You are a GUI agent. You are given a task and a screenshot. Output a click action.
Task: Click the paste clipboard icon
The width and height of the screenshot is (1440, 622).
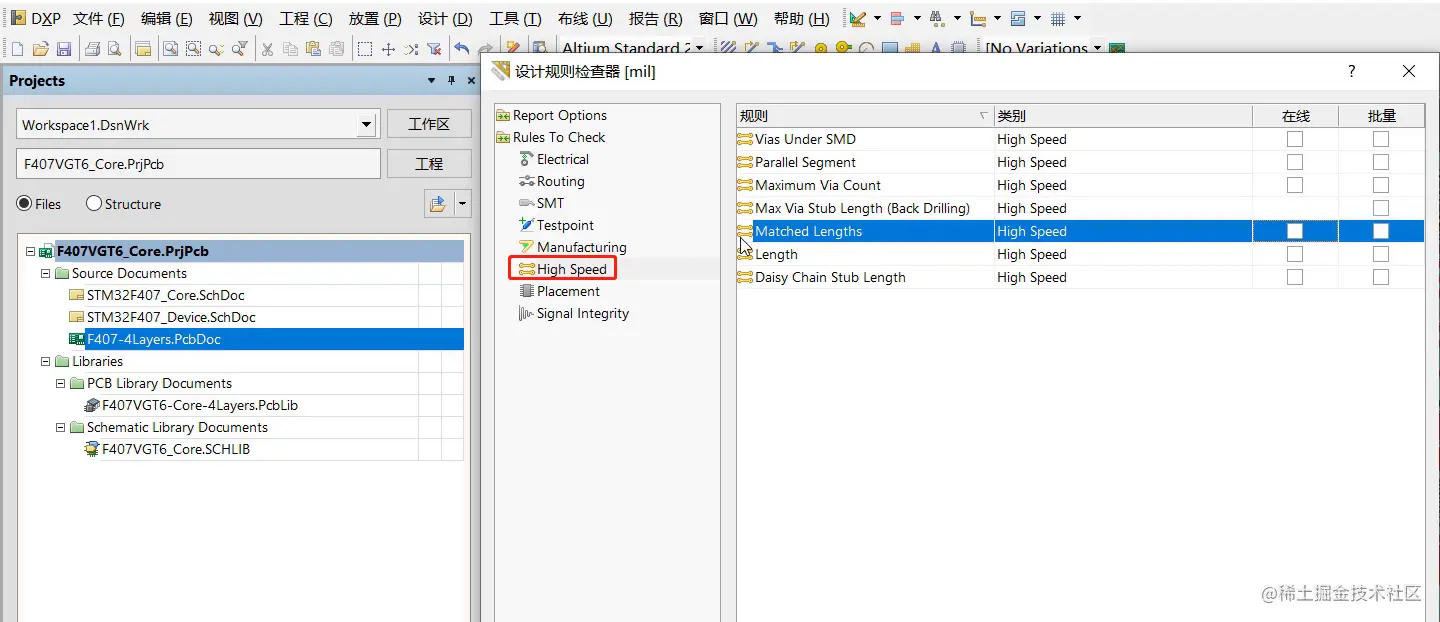click(x=313, y=49)
